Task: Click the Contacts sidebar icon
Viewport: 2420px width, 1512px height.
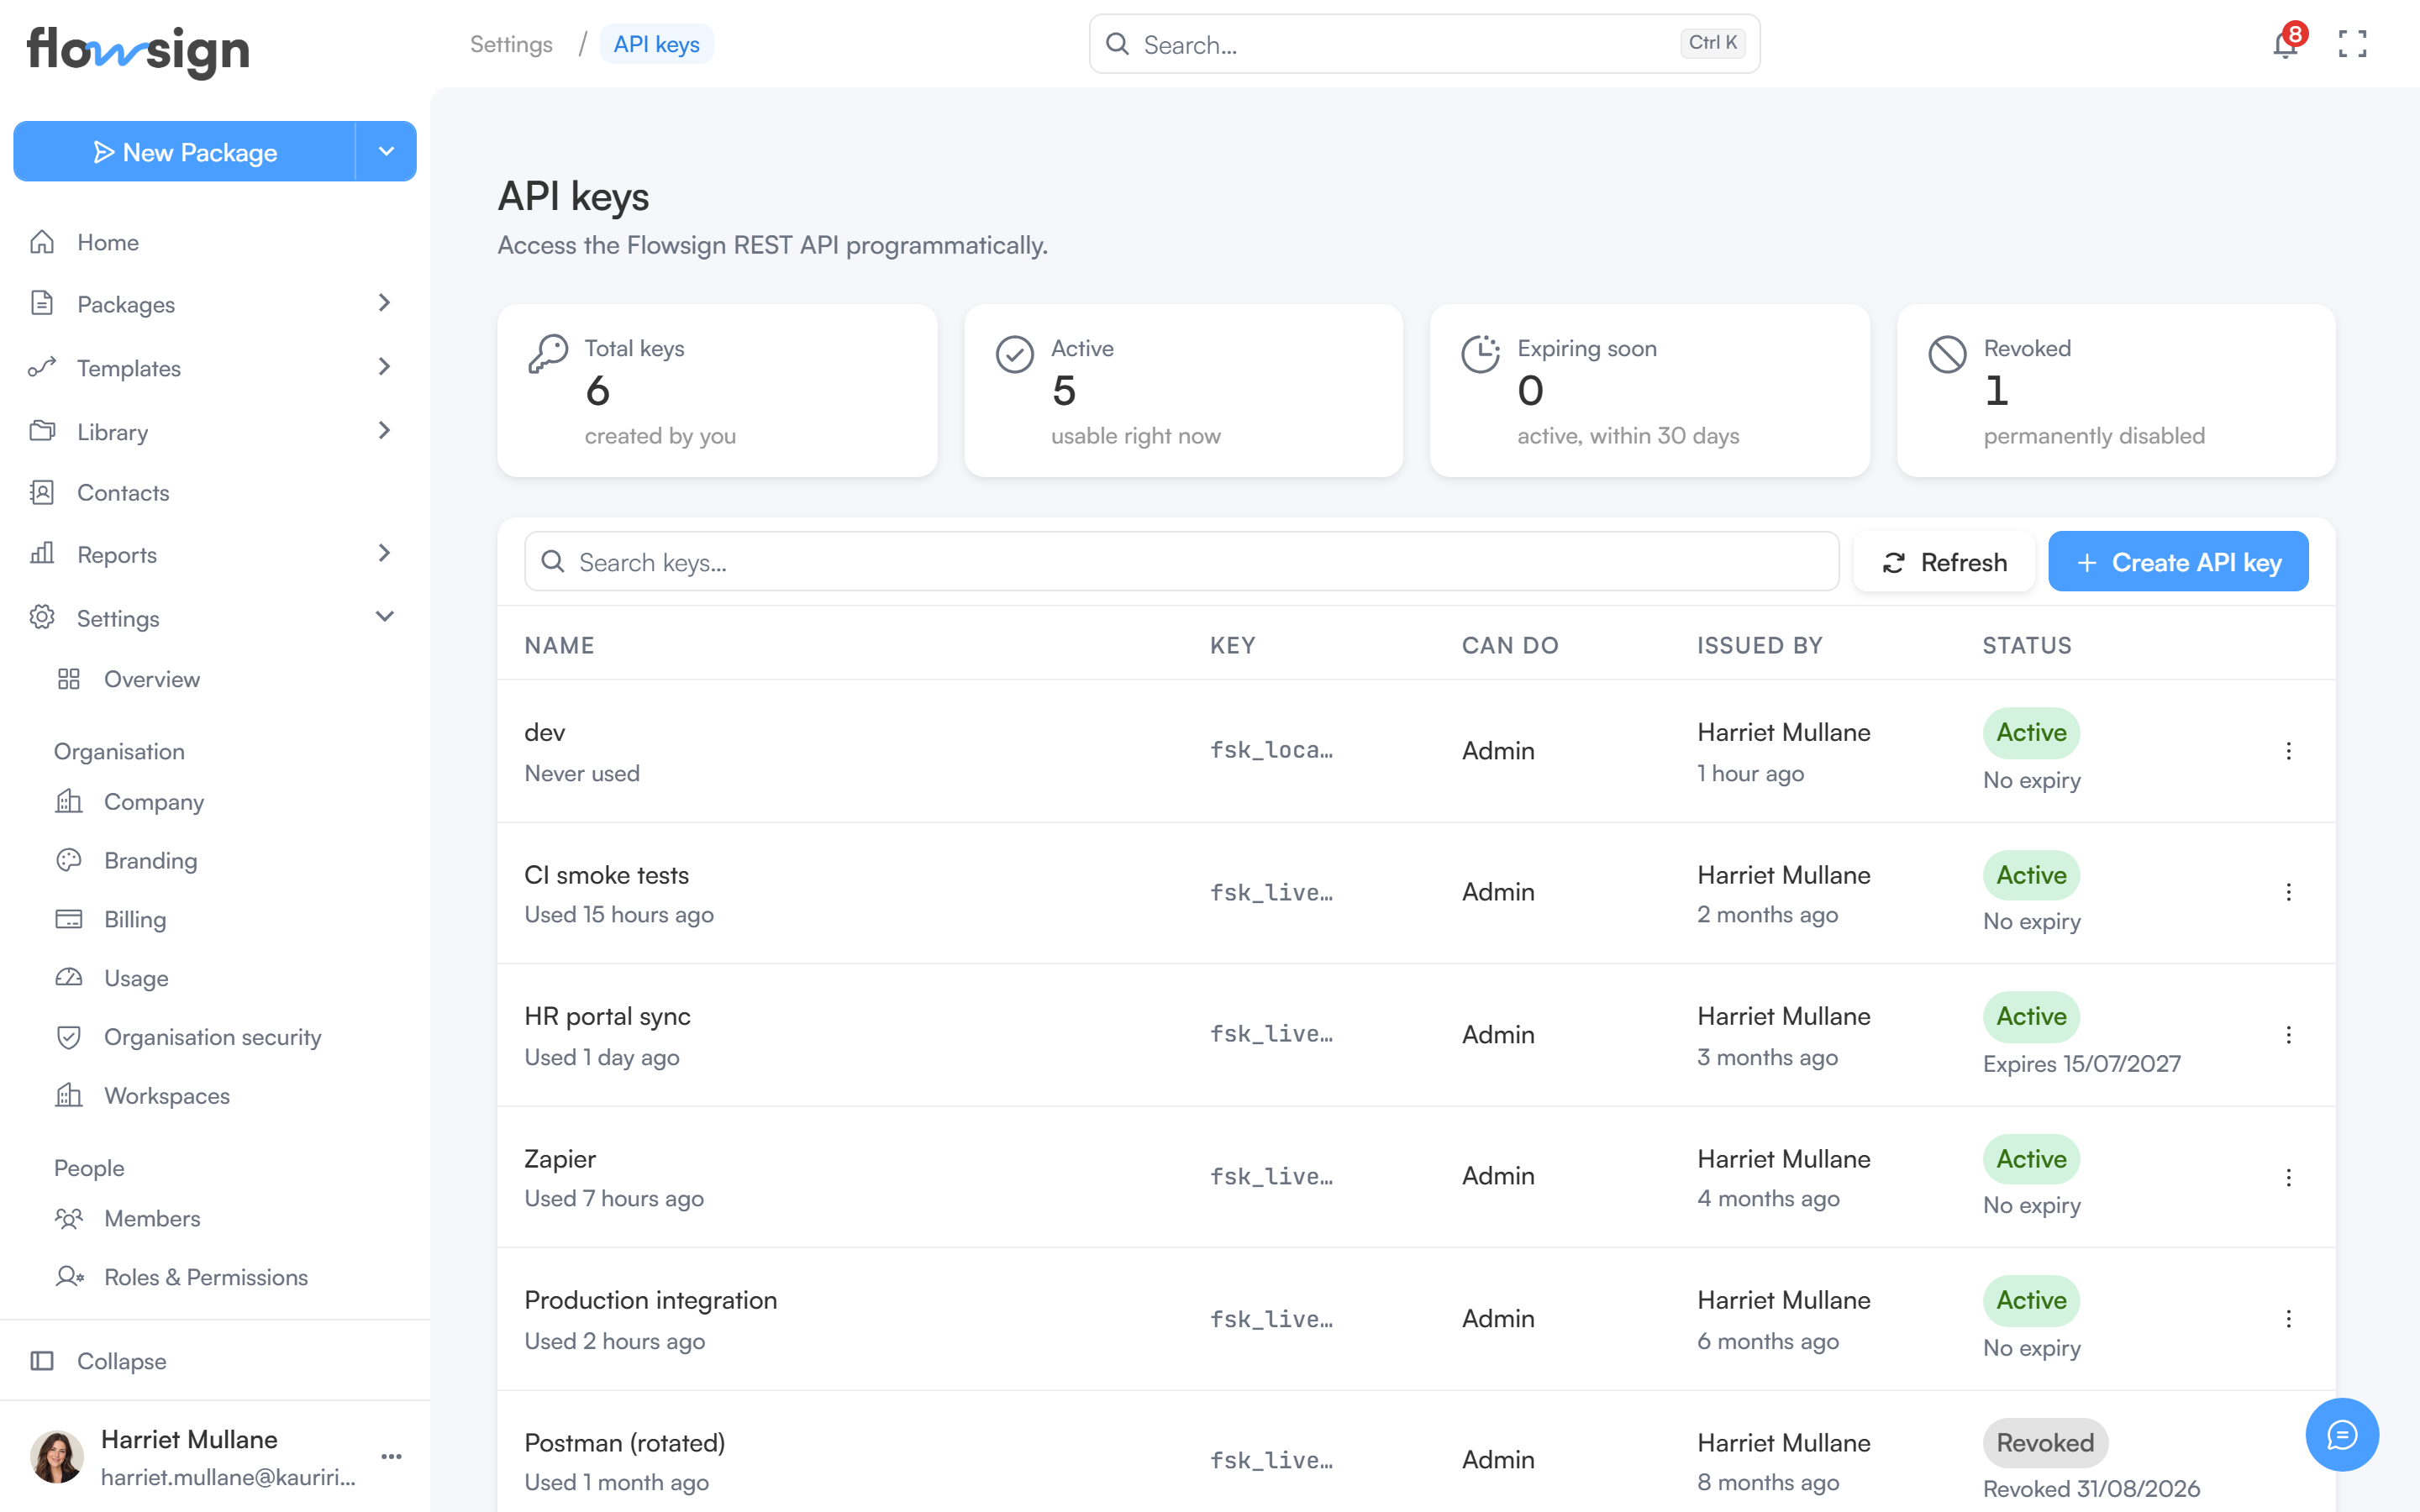Action: 42,492
